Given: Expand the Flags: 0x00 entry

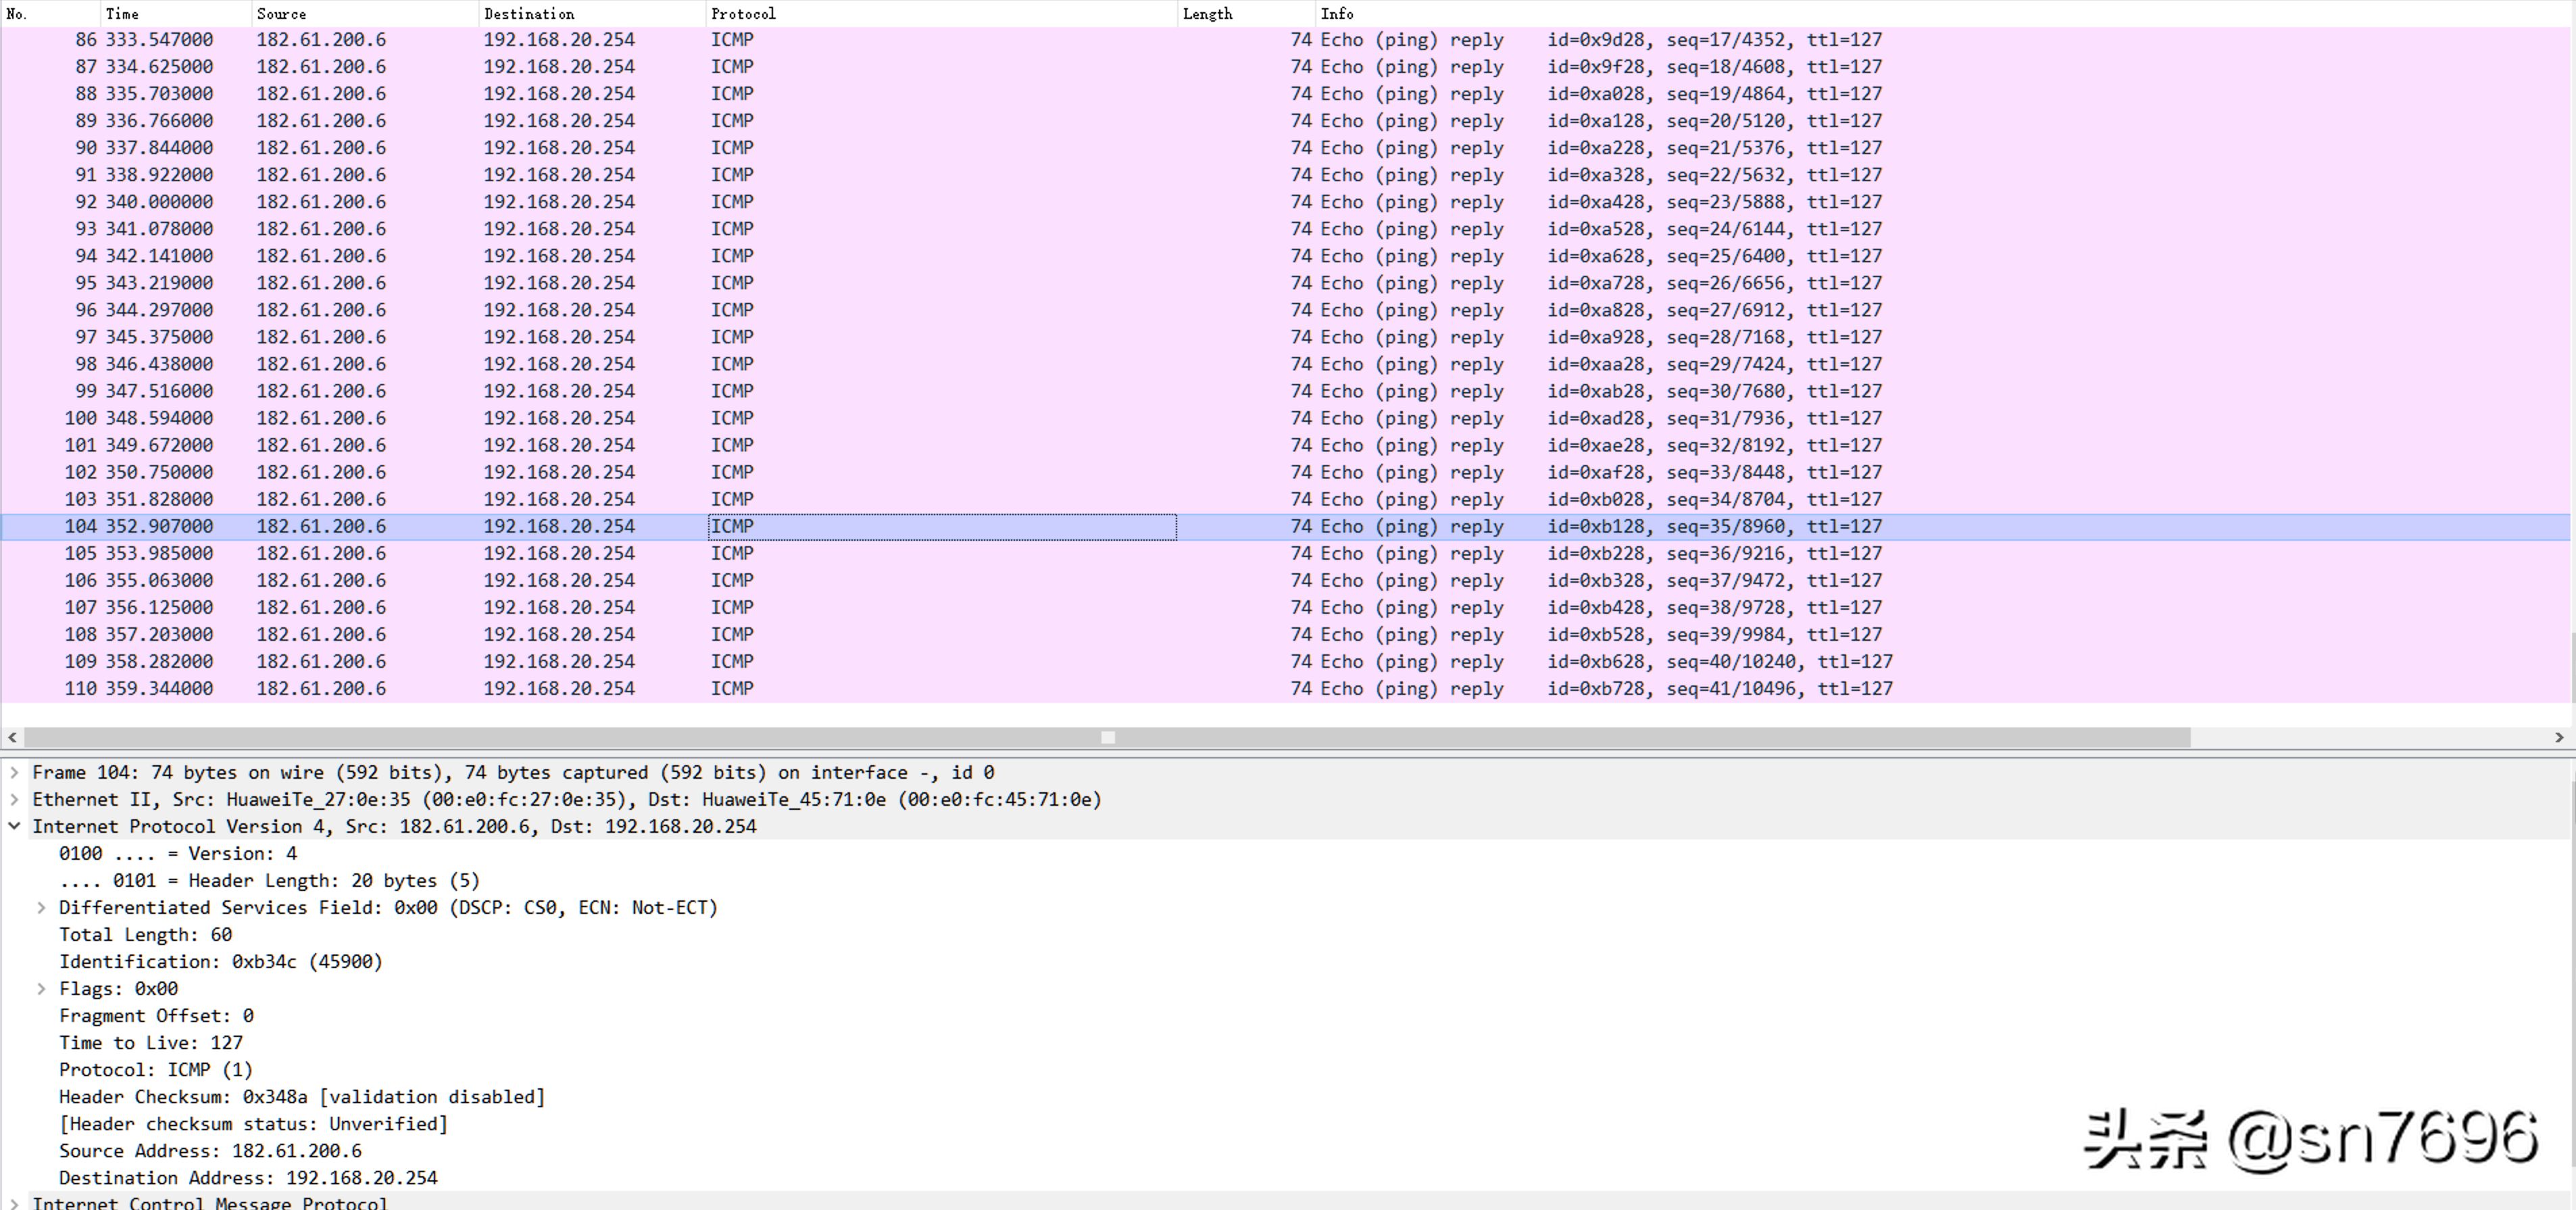Looking at the screenshot, I should tap(41, 988).
